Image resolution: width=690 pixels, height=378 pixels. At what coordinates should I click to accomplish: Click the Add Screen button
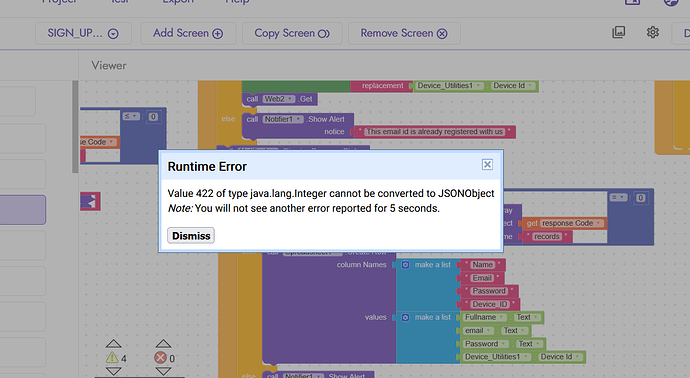coord(188,33)
